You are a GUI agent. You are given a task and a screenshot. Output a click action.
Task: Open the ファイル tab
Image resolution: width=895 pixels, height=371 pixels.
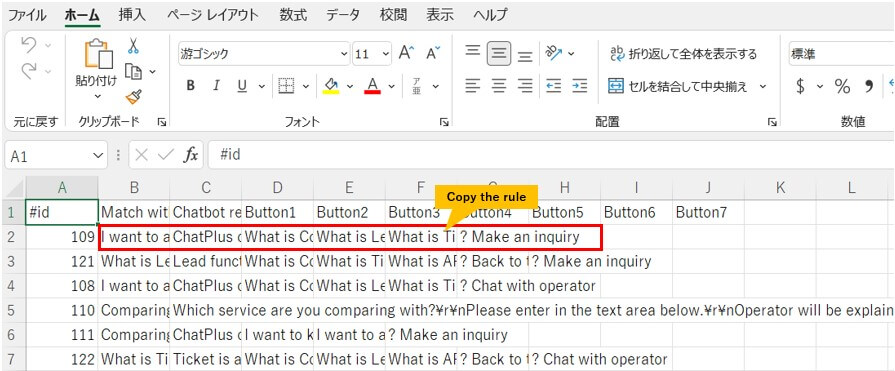click(27, 15)
